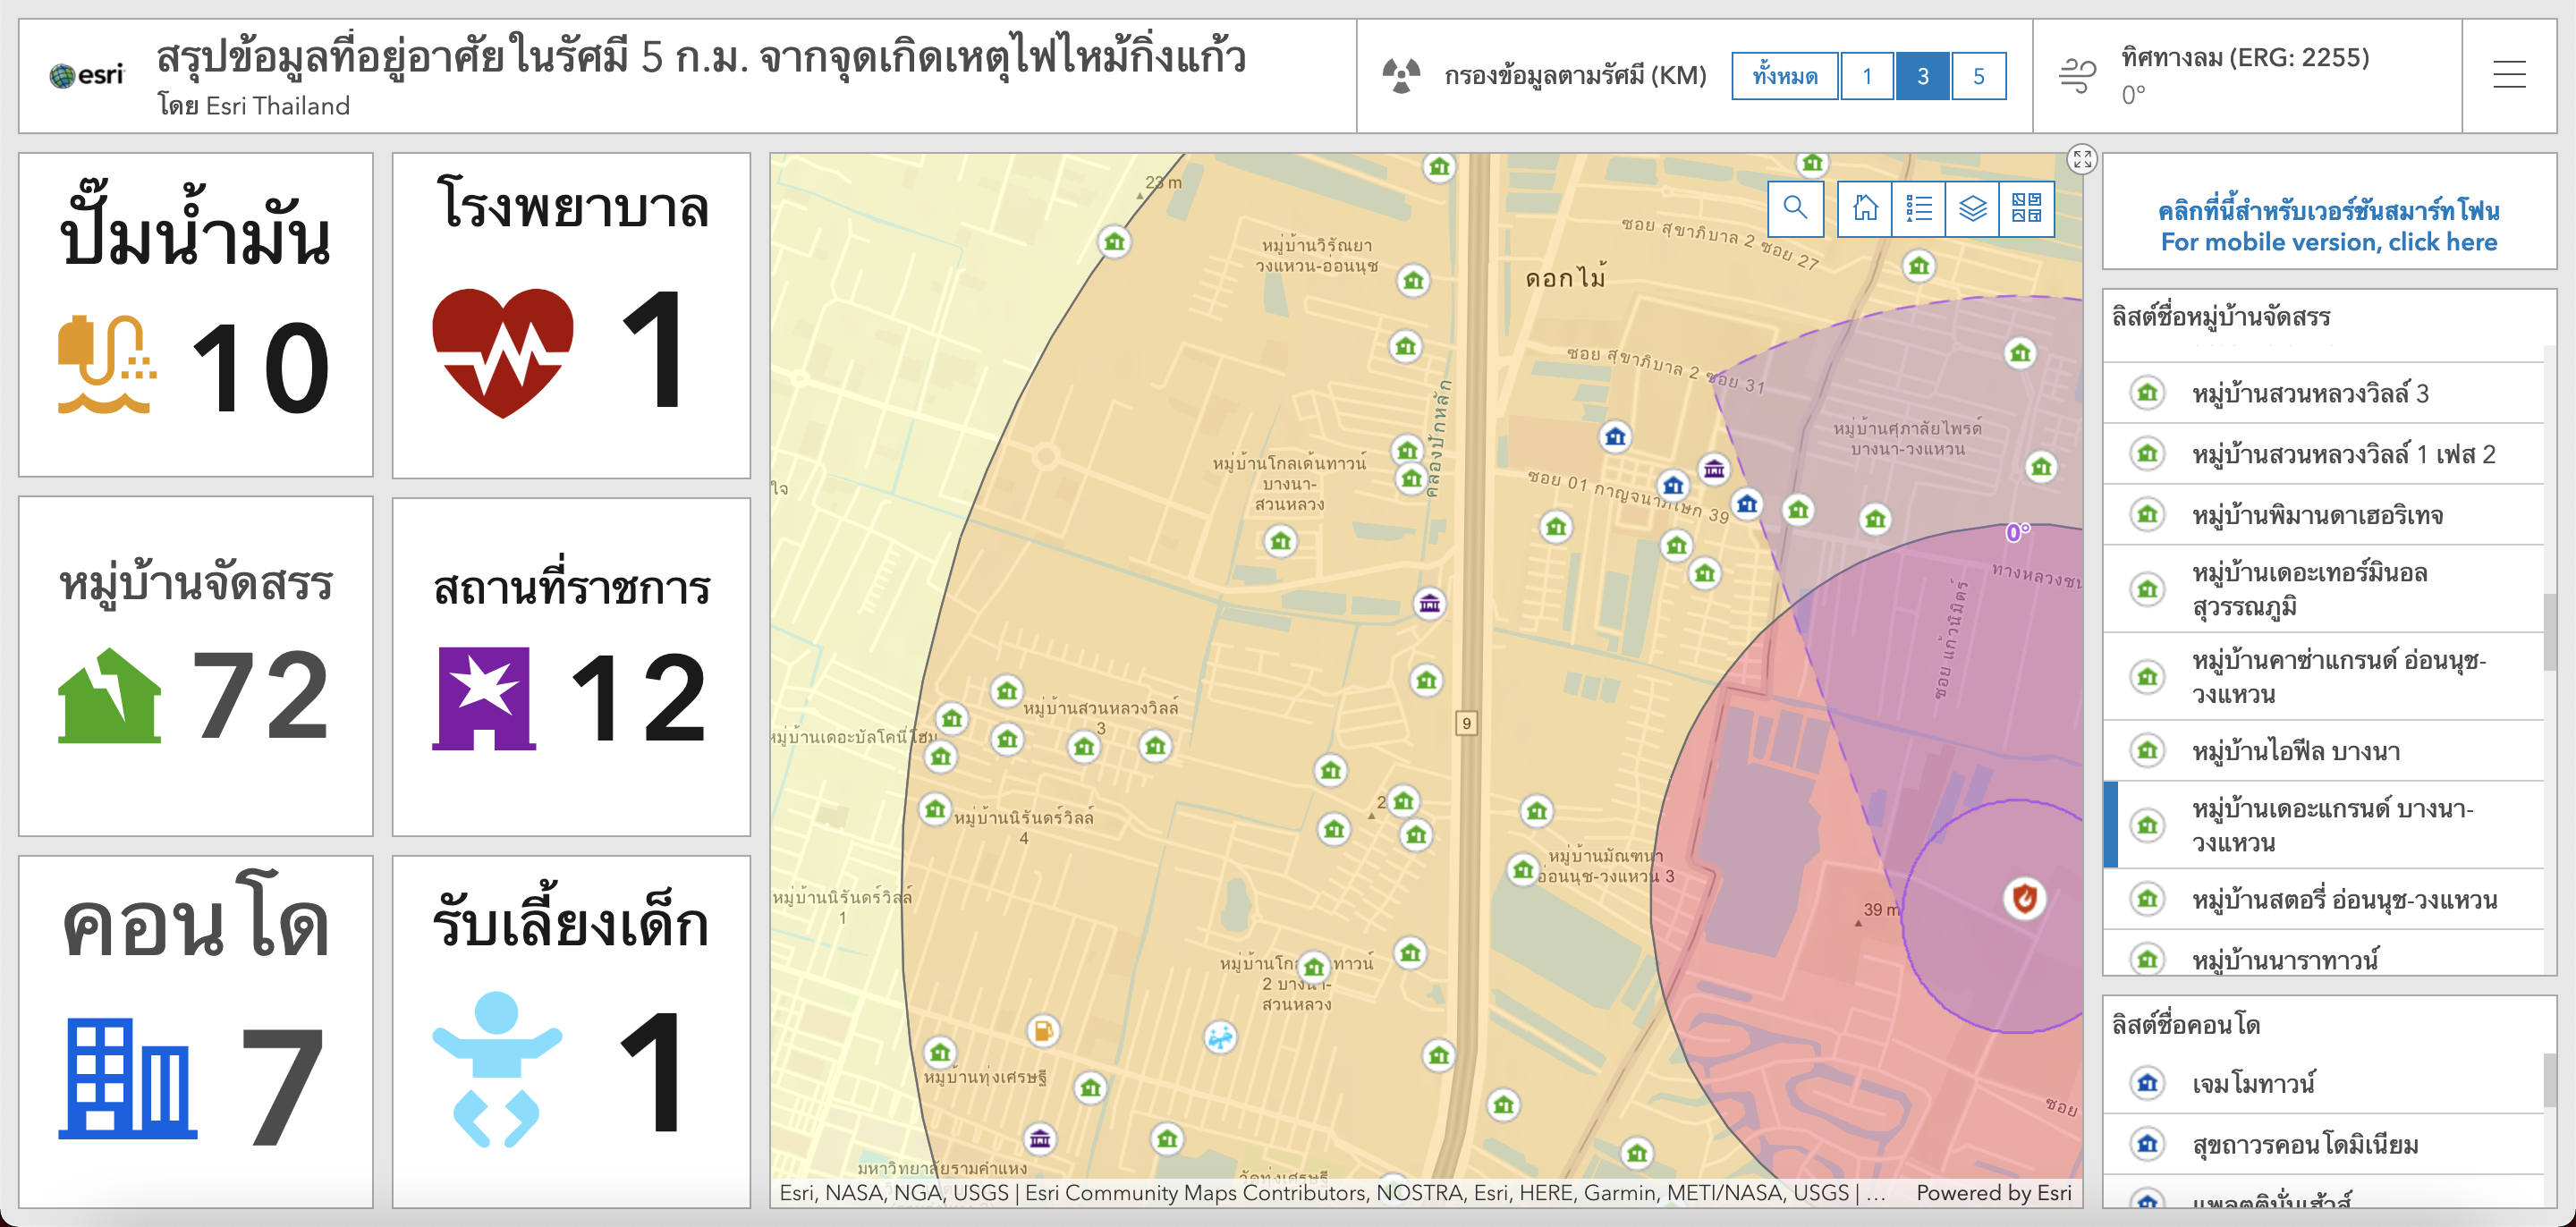Click the wind direction 0° widget

point(2245,75)
